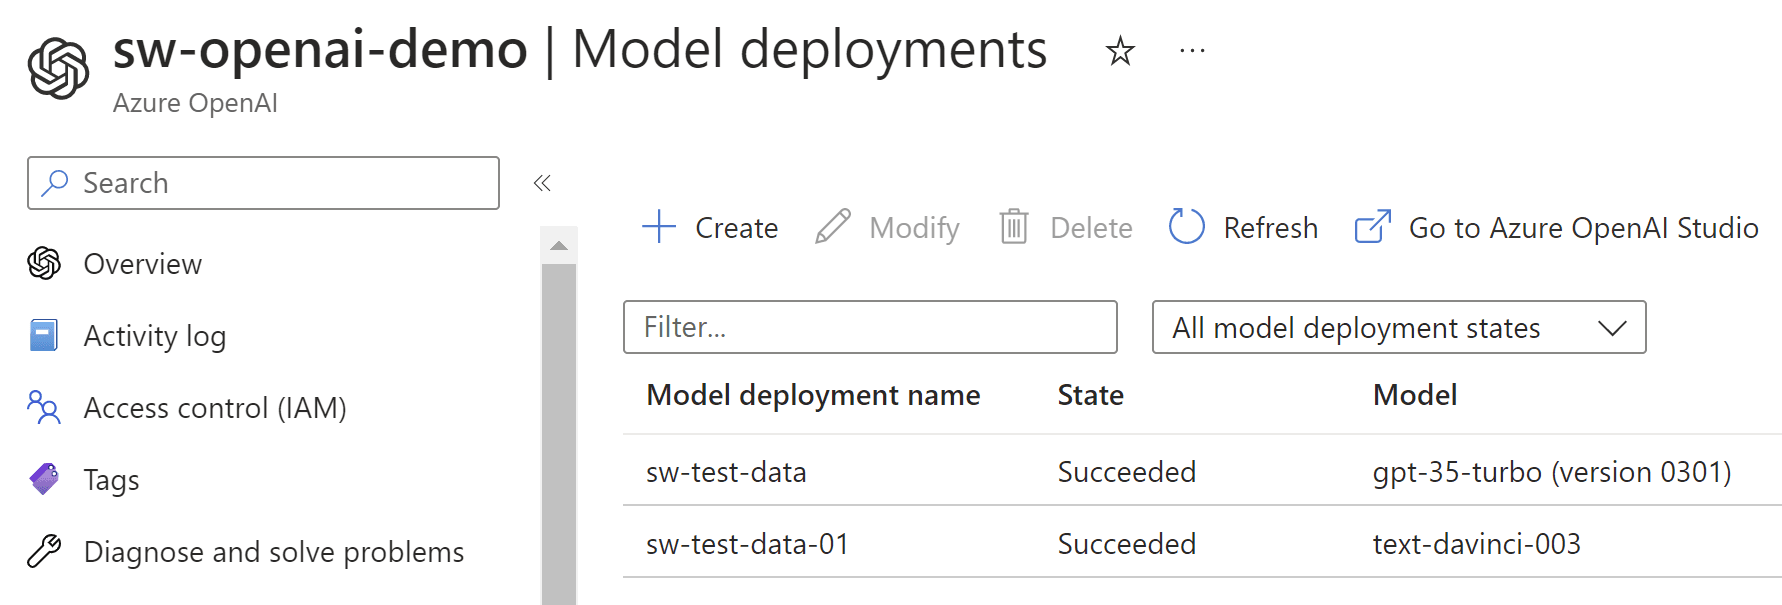Open All model deployment states dropdown
The image size is (1782, 605).
[x=1399, y=327]
